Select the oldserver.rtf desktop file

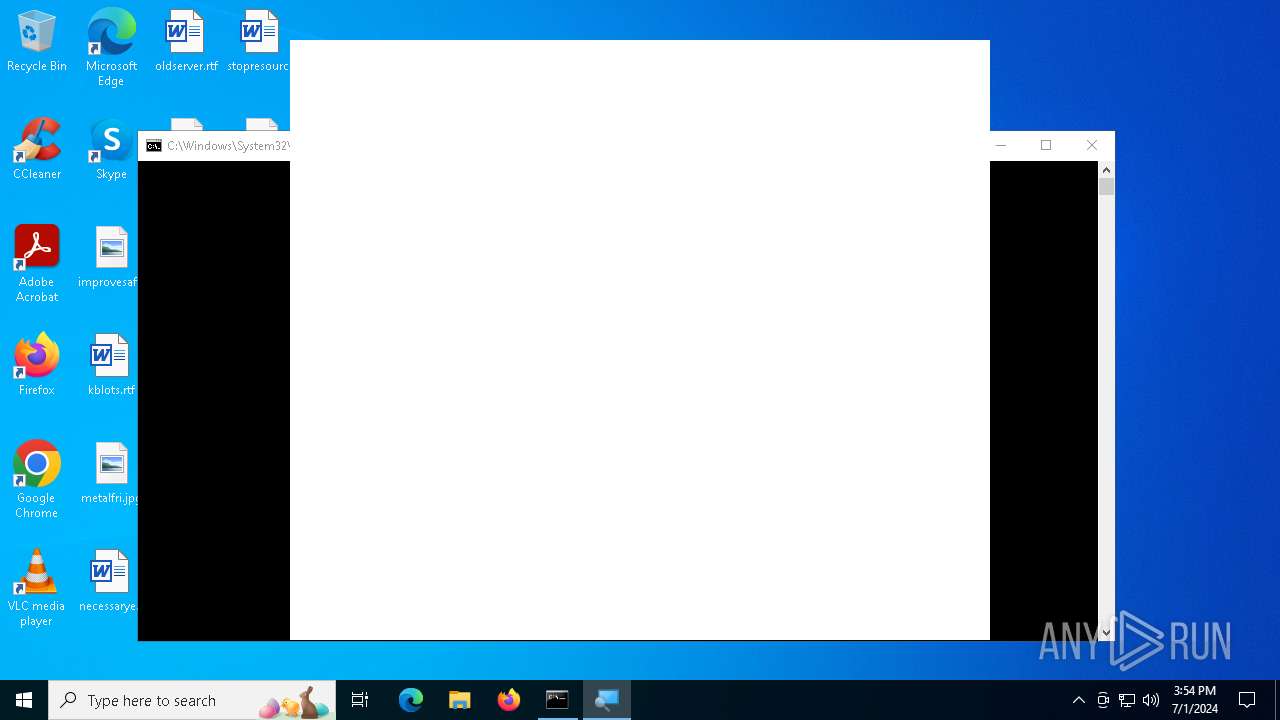pyautogui.click(x=186, y=41)
